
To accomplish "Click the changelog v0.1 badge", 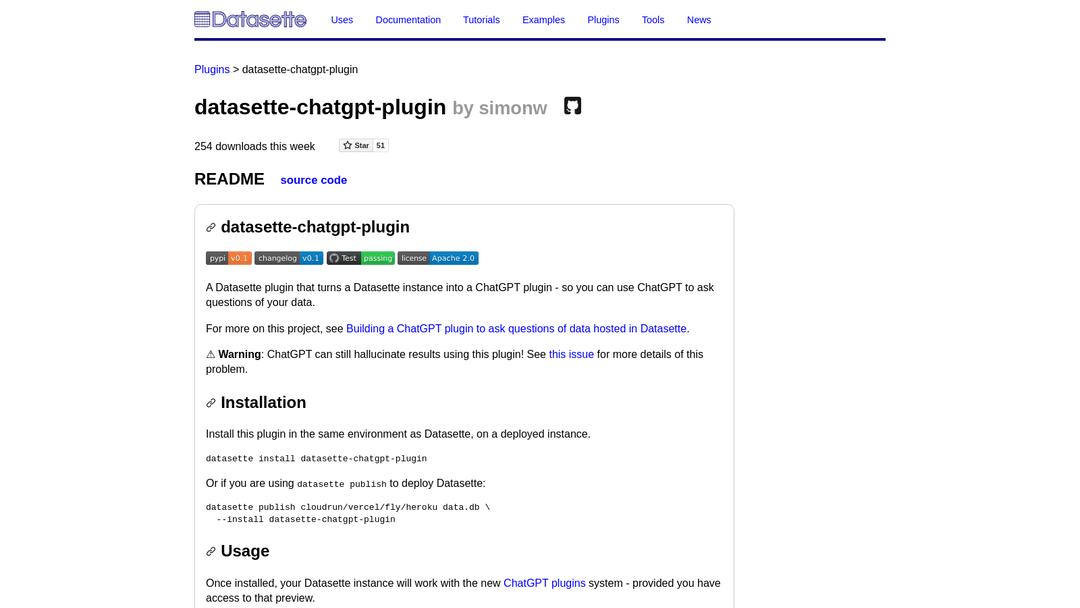I will tap(289, 258).
